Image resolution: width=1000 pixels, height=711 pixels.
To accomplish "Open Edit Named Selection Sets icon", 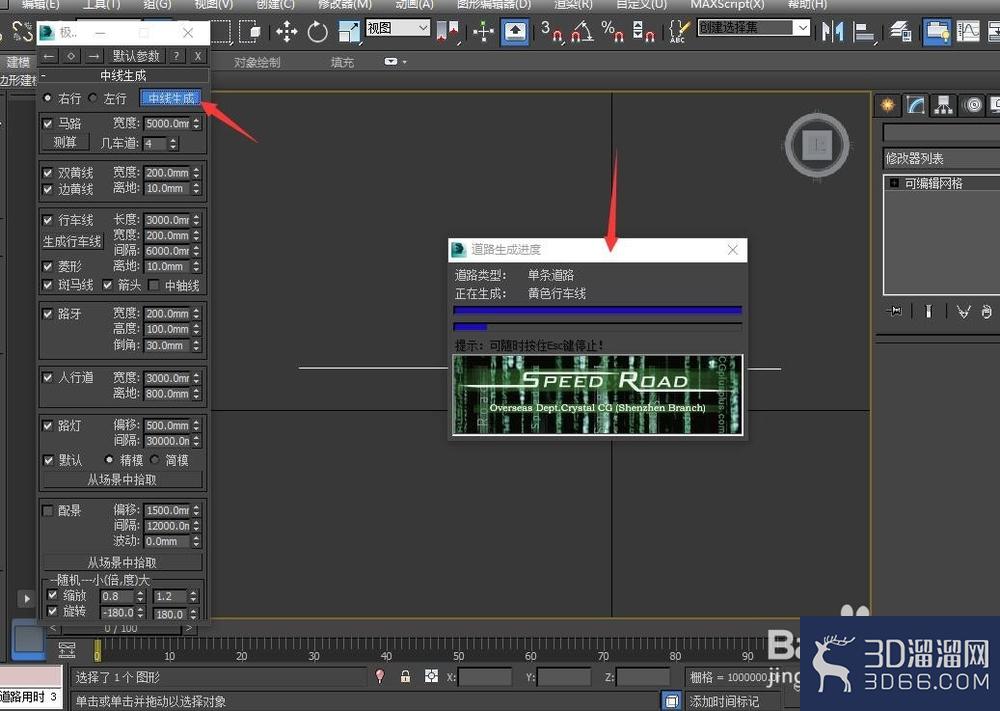I will point(679,31).
